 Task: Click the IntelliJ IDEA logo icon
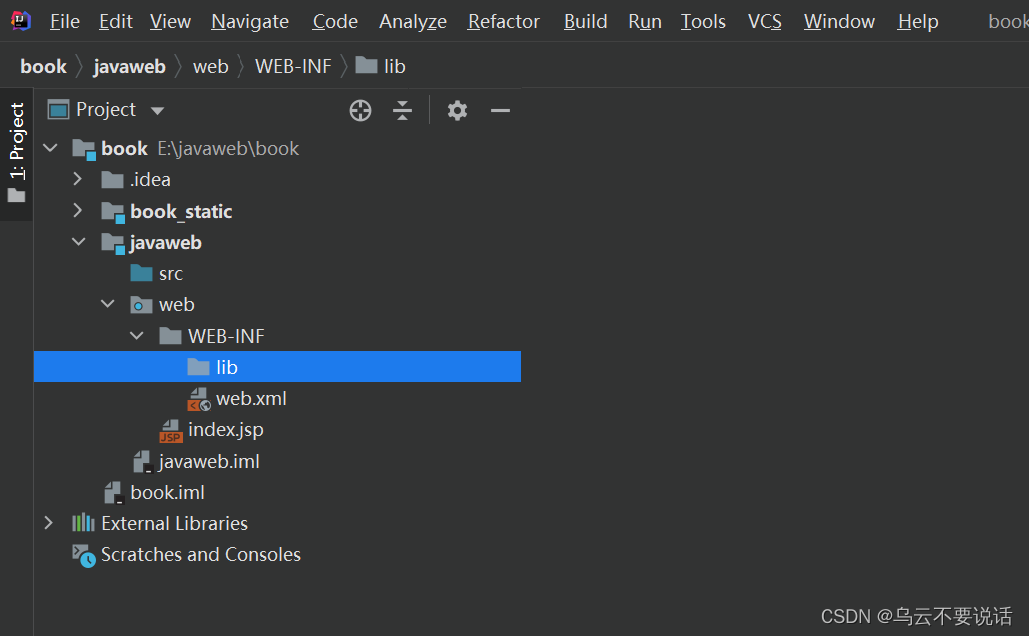[20, 21]
